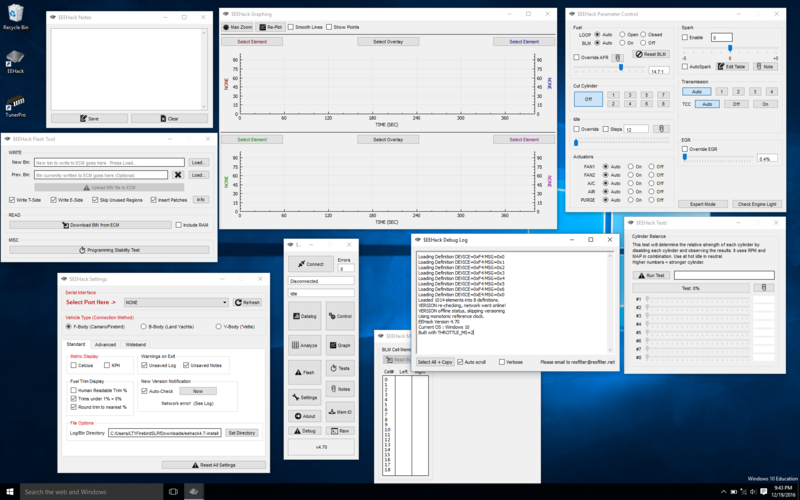The height and width of the screenshot is (500, 800).
Task: Switch to the Wideband settings tab
Action: pyautogui.click(x=135, y=344)
